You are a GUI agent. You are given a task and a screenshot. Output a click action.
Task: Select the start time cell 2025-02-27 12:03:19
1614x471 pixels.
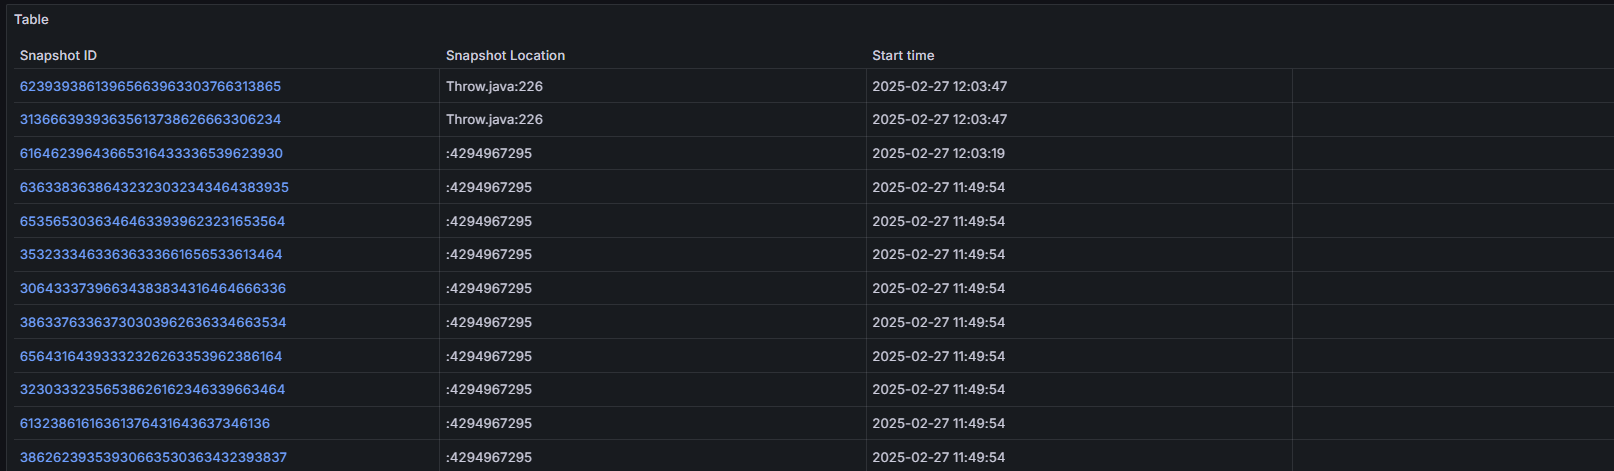click(938, 154)
